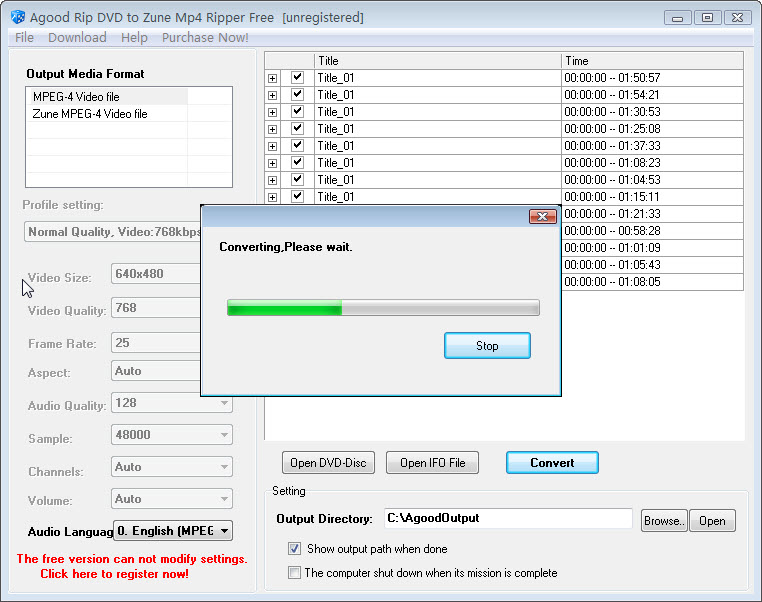Uncheck the title with time 01:54:21
The height and width of the screenshot is (602, 762).
(x=297, y=94)
